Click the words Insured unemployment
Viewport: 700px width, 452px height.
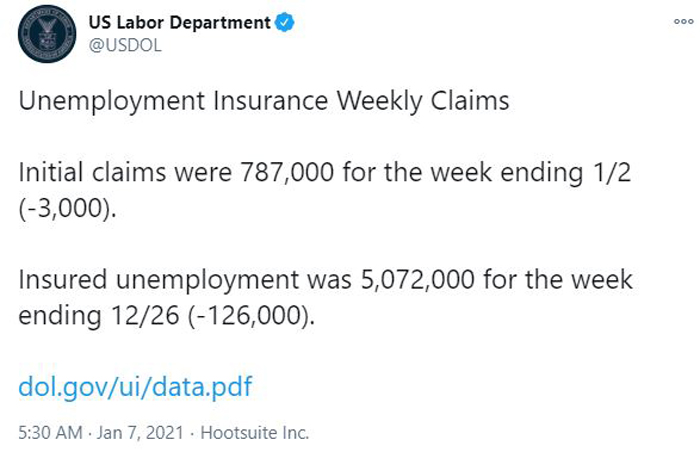click(158, 280)
